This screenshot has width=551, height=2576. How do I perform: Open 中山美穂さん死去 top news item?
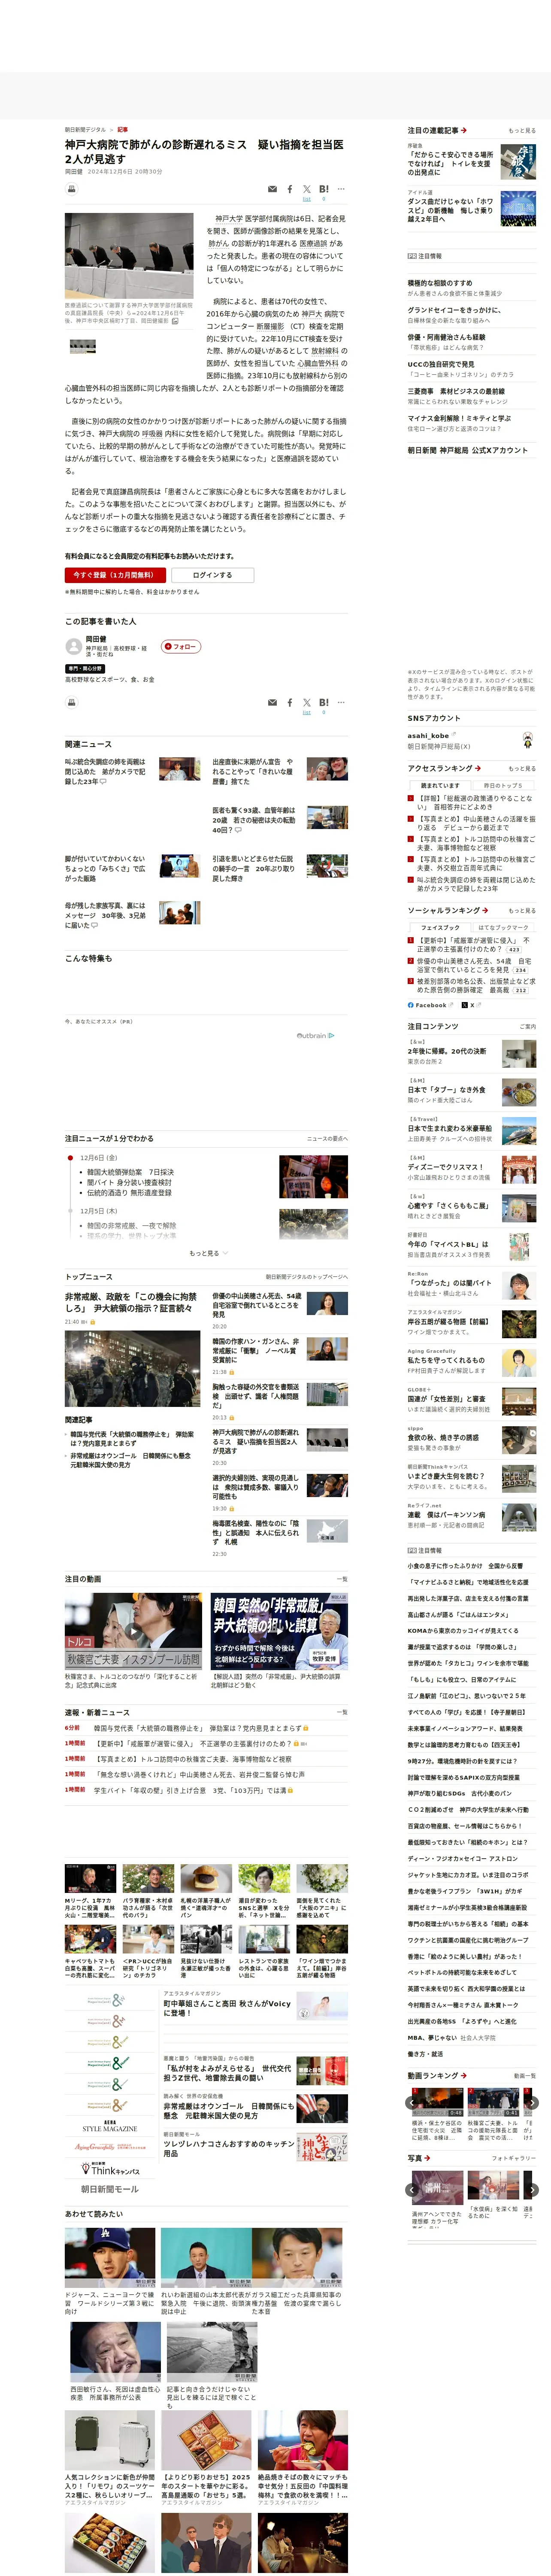point(256,1305)
